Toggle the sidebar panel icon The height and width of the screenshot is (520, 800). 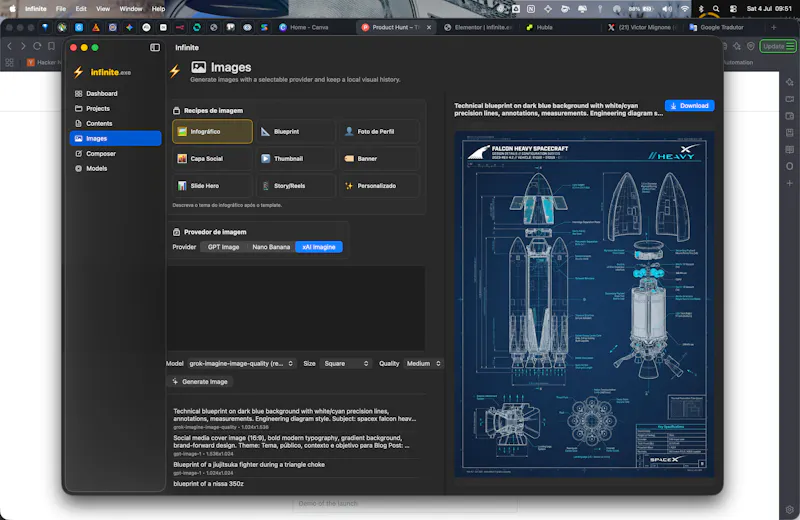[x=155, y=47]
